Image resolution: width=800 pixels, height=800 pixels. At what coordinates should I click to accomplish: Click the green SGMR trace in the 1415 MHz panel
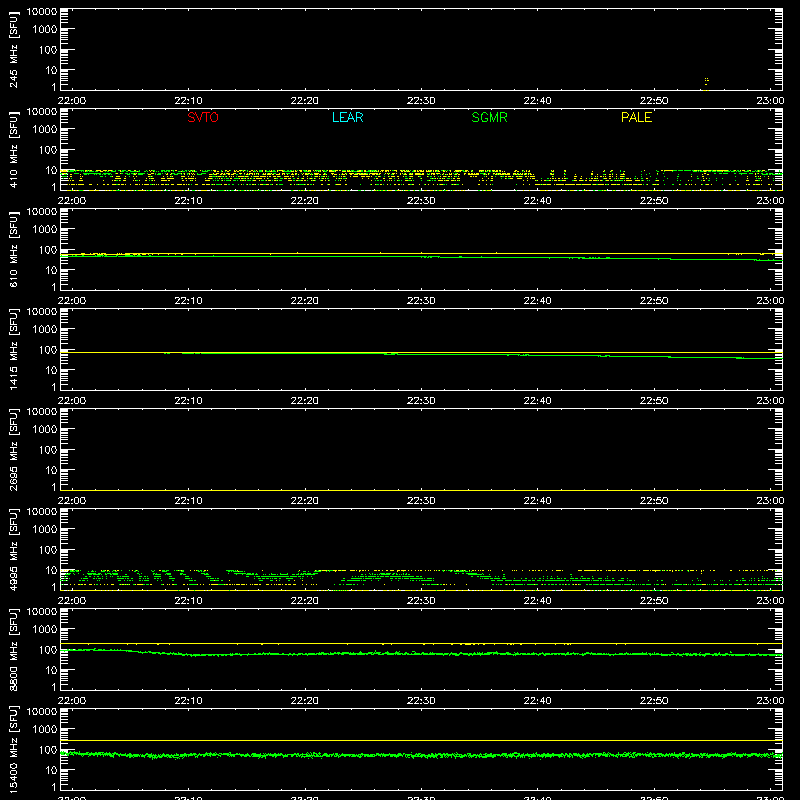(x=421, y=355)
